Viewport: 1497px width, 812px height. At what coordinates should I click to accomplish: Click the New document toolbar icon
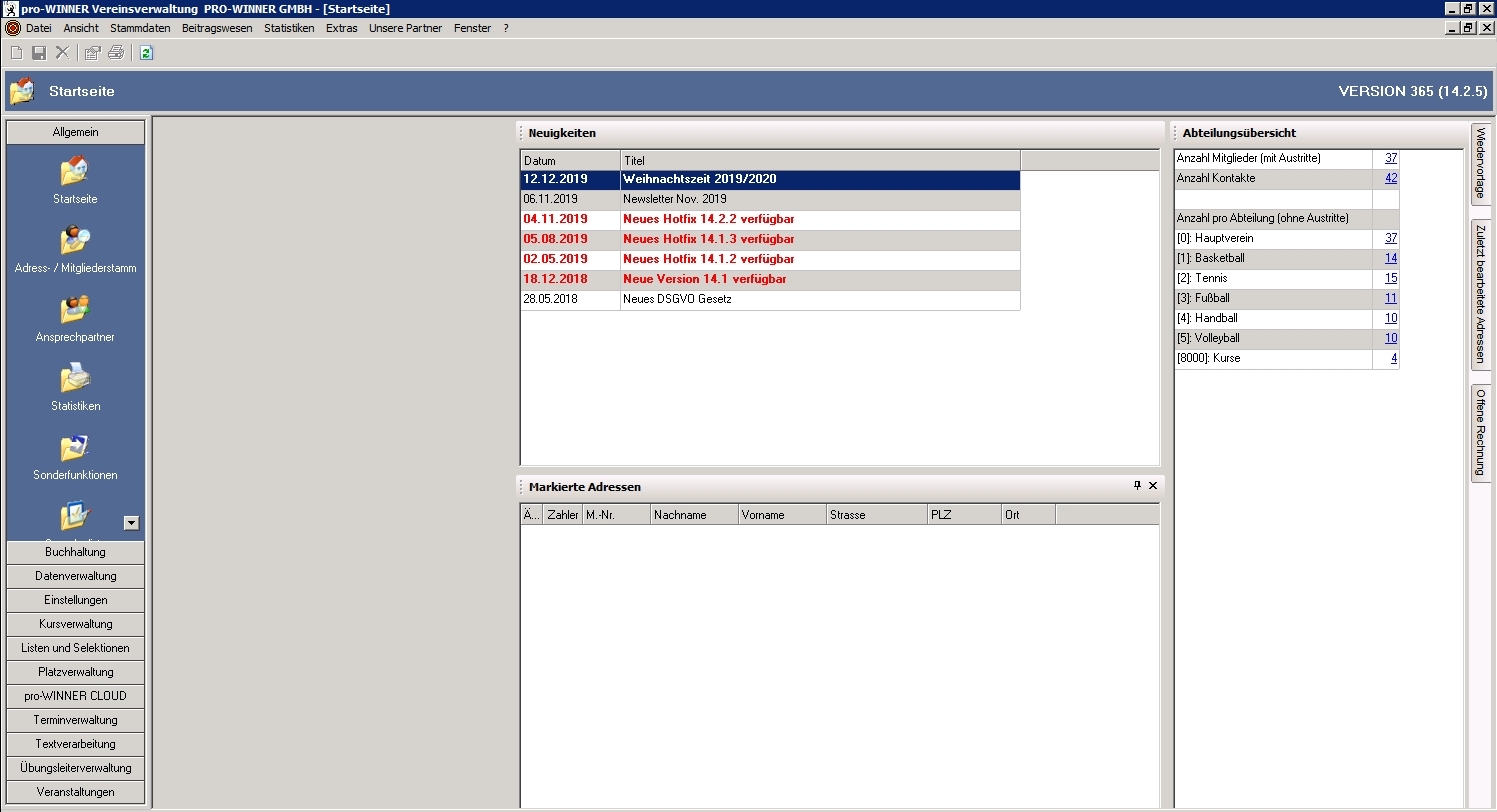coord(16,53)
